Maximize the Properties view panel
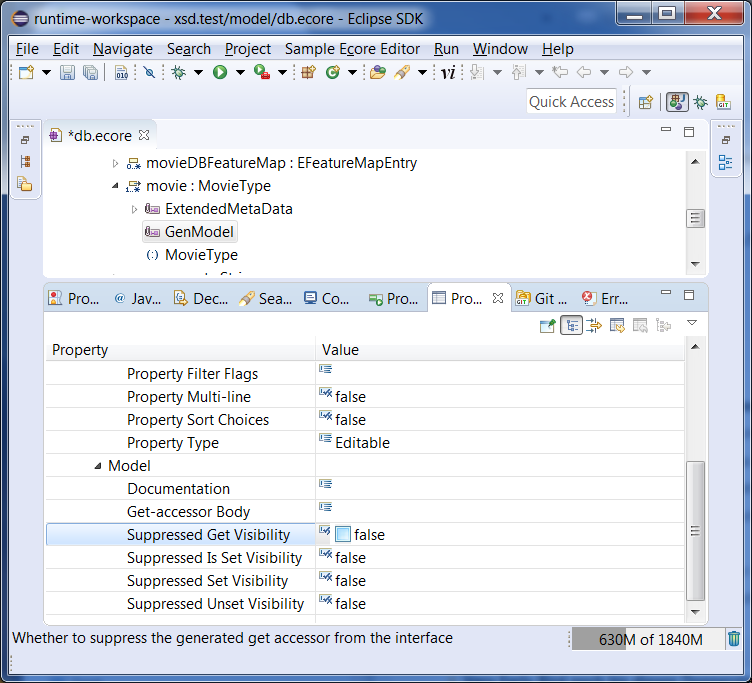The image size is (752, 683). (689, 294)
